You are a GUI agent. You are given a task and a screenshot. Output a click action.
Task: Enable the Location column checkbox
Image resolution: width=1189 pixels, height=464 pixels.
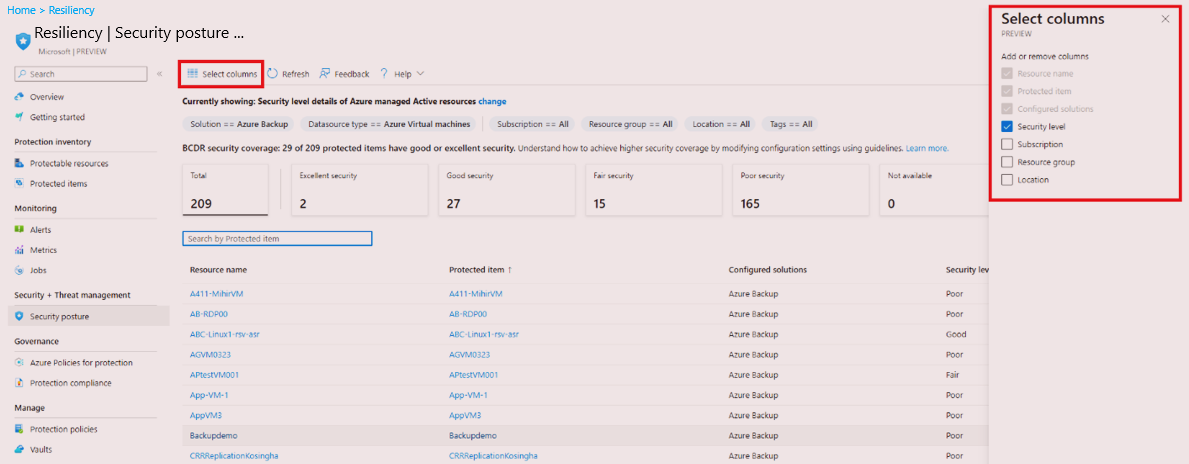pos(1007,180)
